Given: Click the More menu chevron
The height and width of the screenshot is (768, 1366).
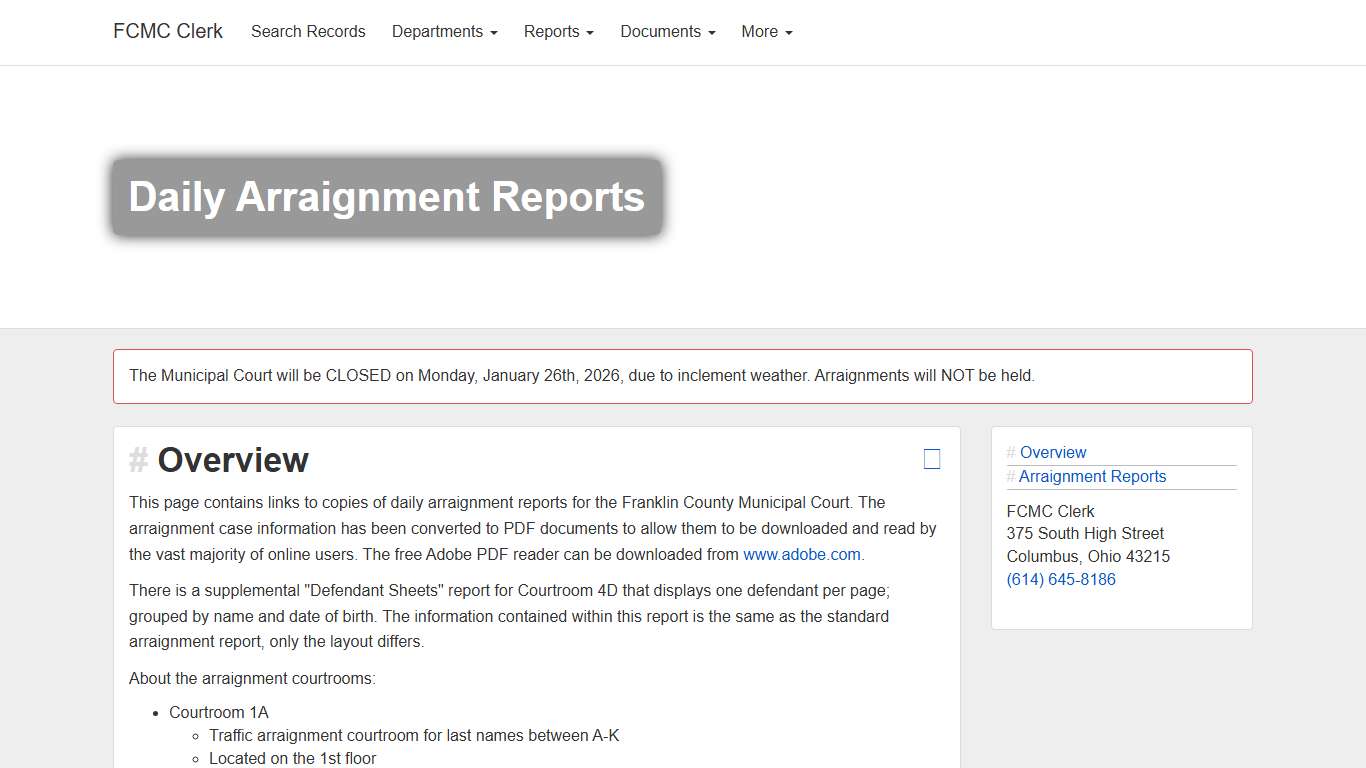Looking at the screenshot, I should coord(787,32).
